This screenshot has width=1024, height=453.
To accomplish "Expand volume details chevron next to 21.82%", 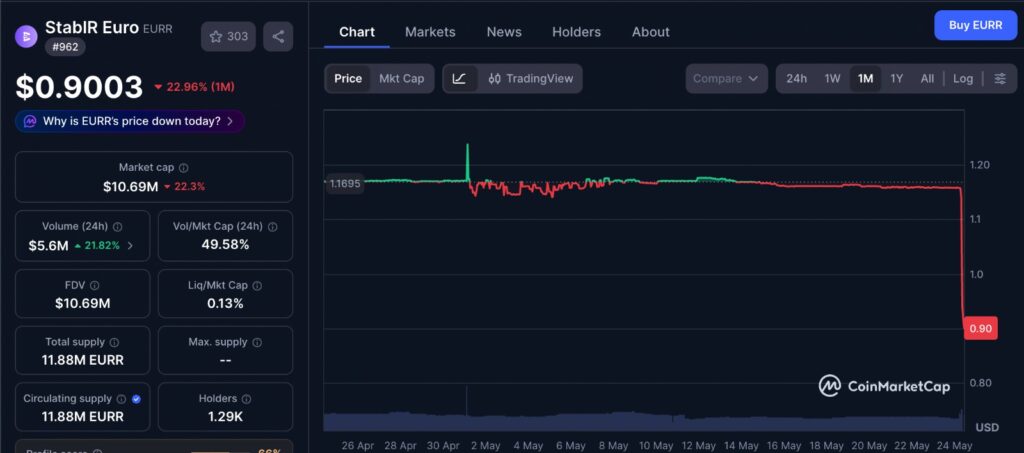I will 130,245.
